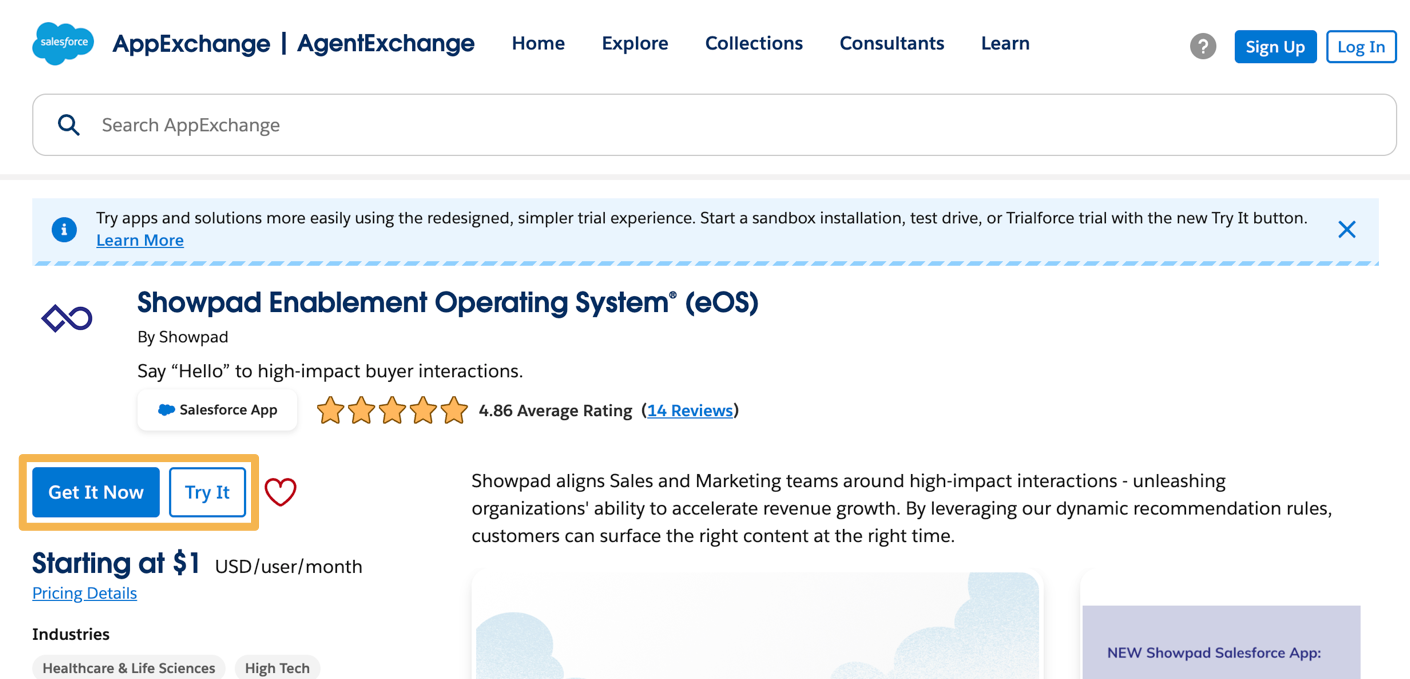Open the Collections page
This screenshot has width=1410, height=679.
click(754, 43)
